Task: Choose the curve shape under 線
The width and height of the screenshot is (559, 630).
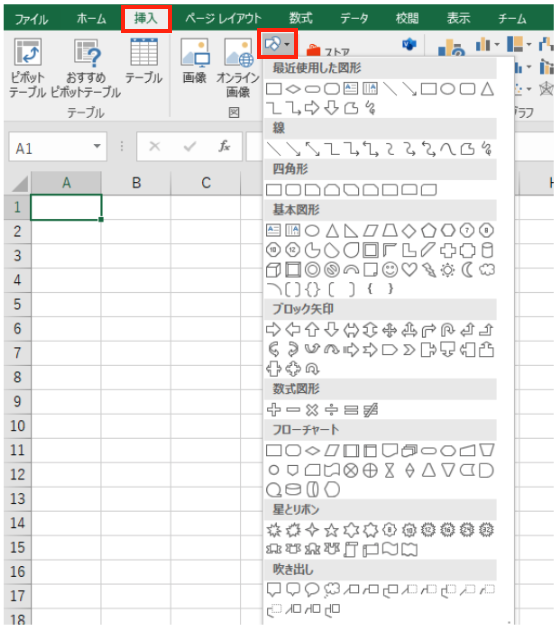Action: pos(447,149)
